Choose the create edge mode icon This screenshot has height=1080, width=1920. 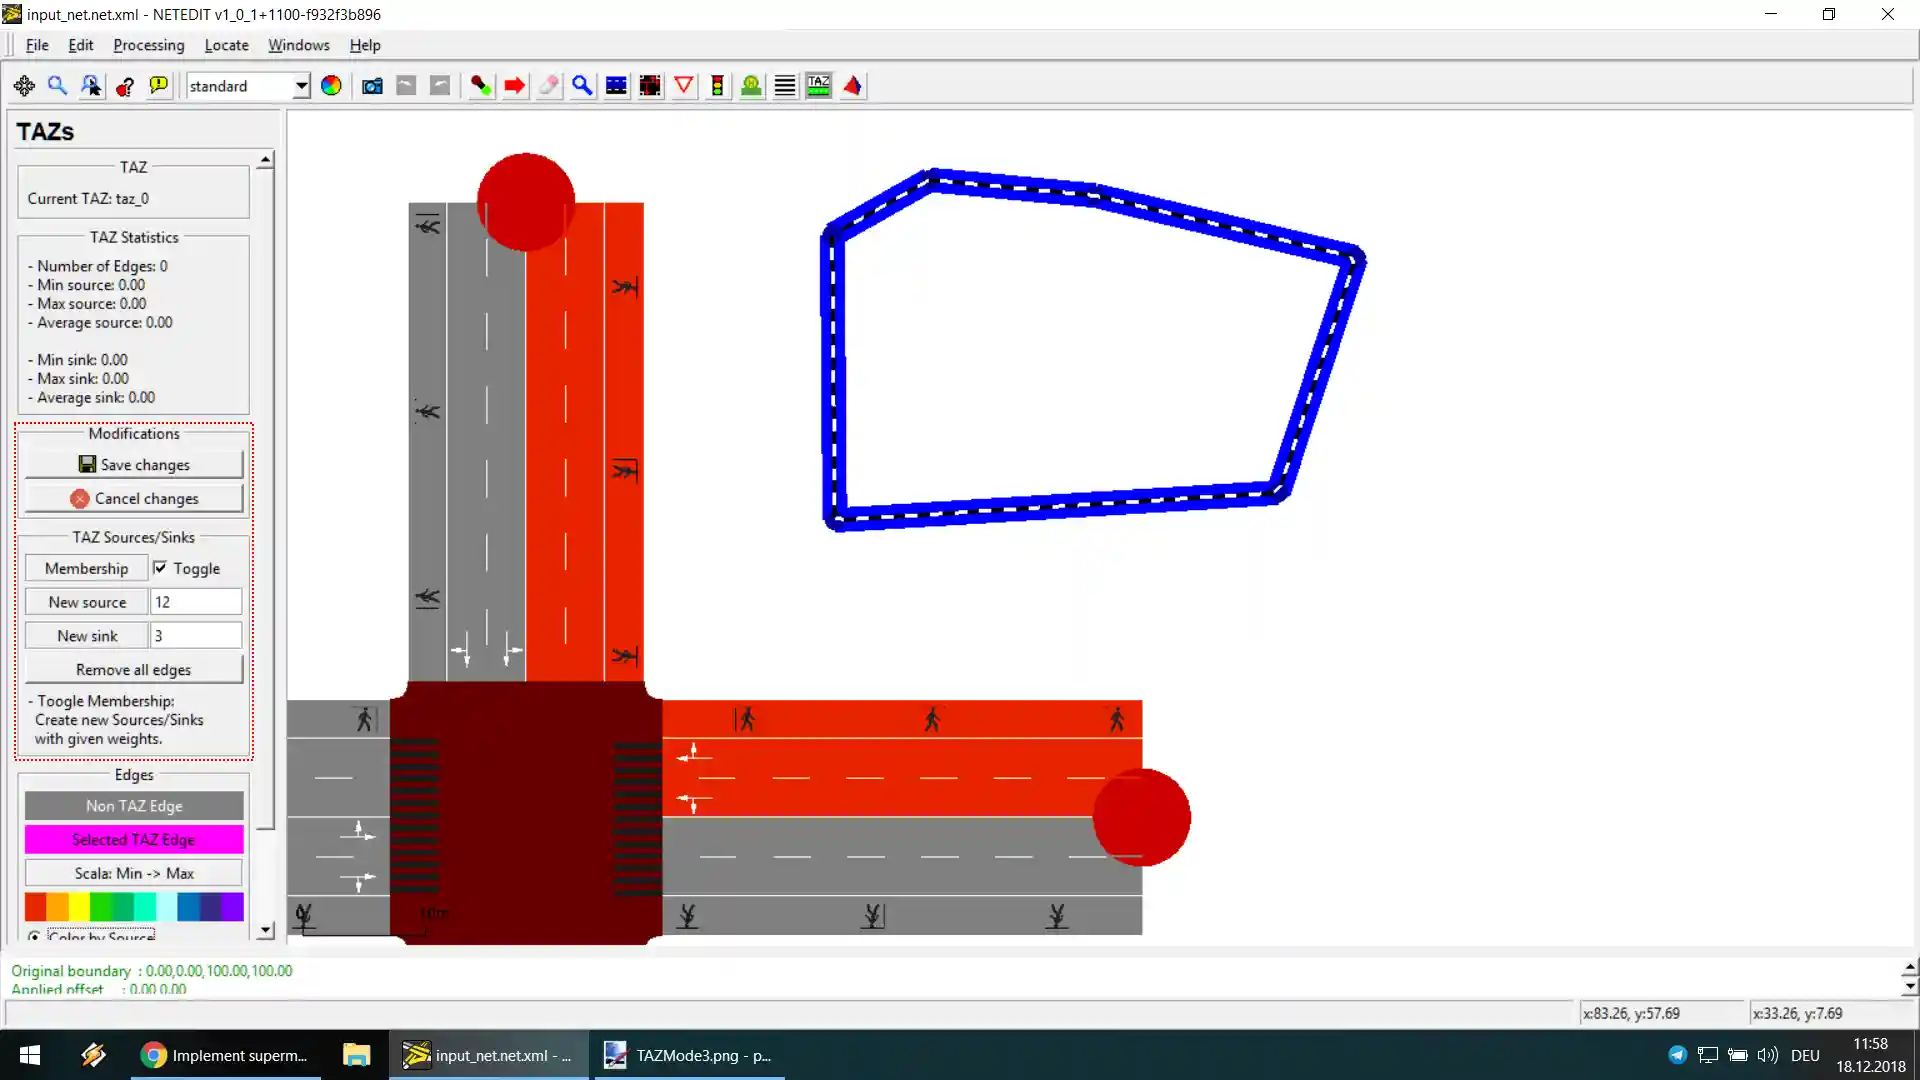click(x=480, y=86)
